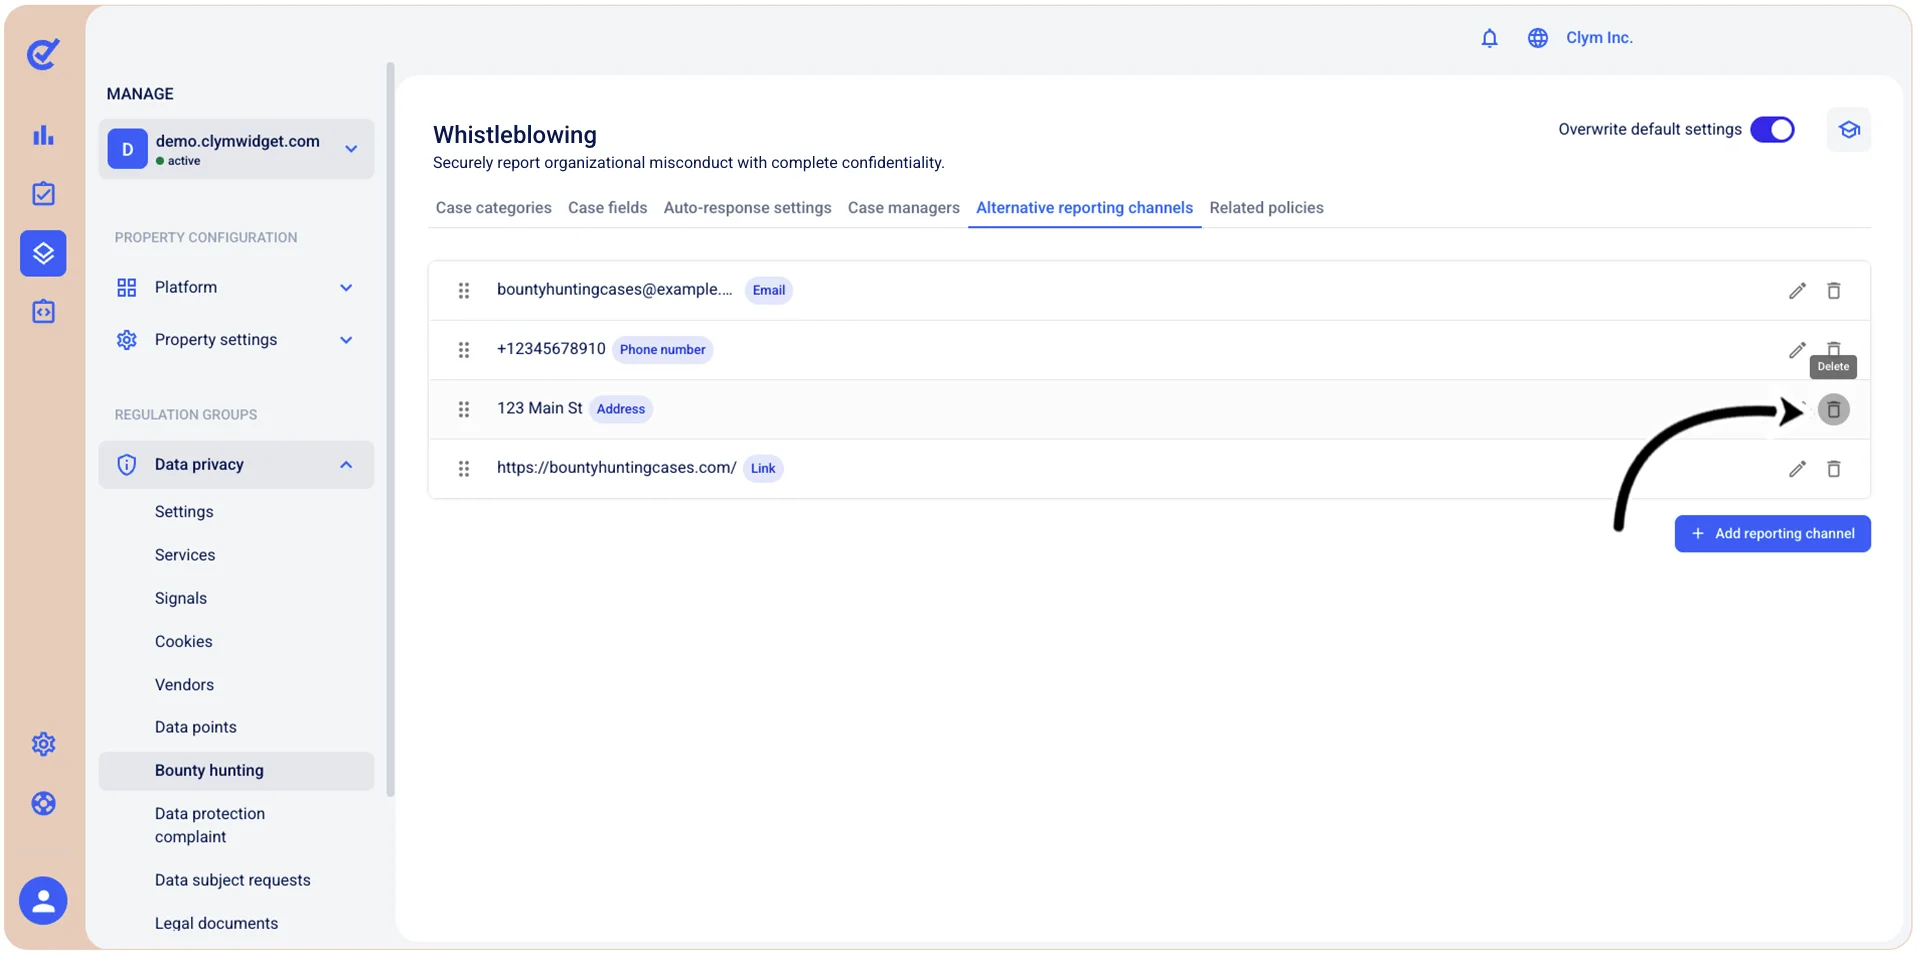The image size is (1917, 955).
Task: Open the checklist tasks icon in sidebar
Action: [x=43, y=194]
